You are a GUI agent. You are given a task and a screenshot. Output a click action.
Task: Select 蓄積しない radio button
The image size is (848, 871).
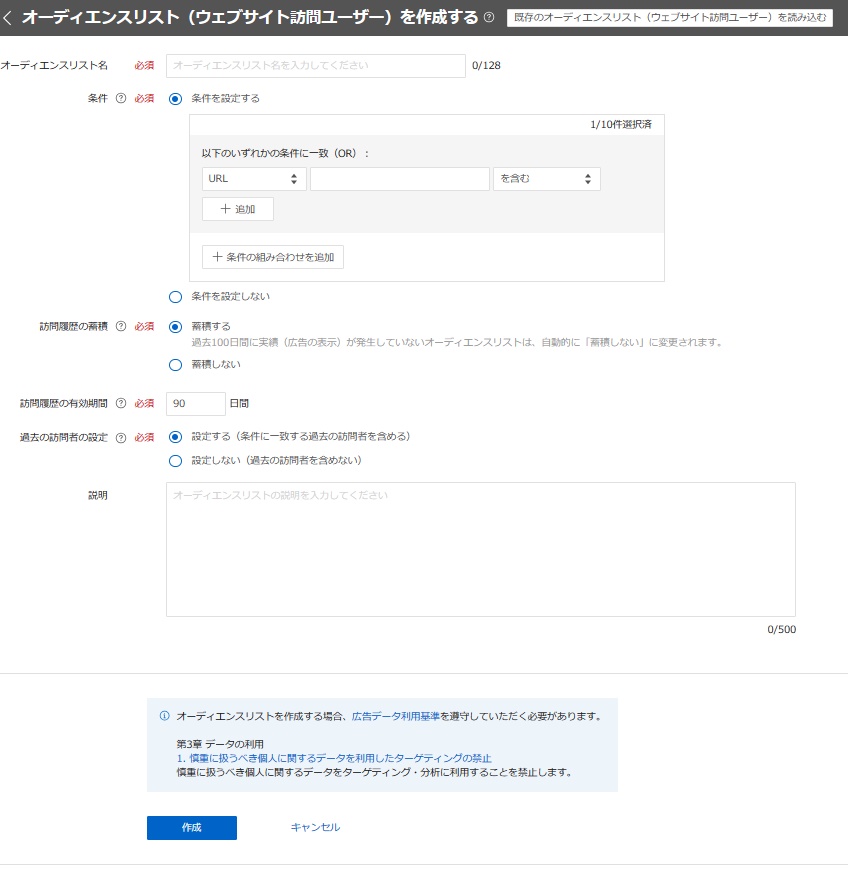176,365
